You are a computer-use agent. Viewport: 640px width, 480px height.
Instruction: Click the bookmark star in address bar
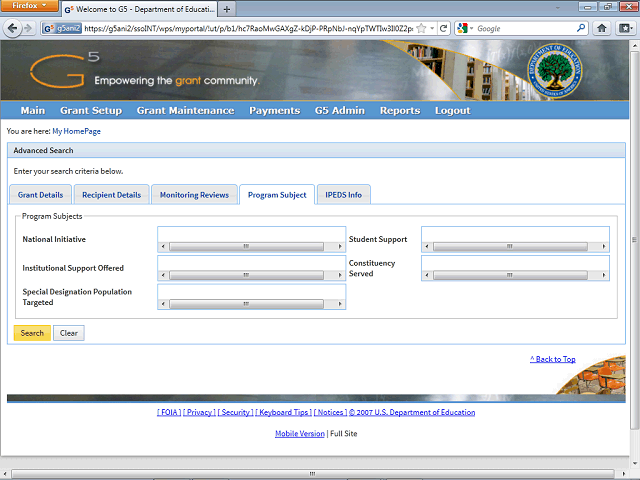click(421, 29)
